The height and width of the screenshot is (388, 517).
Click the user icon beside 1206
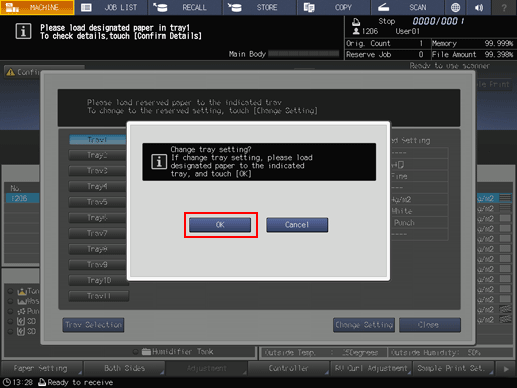pos(356,31)
